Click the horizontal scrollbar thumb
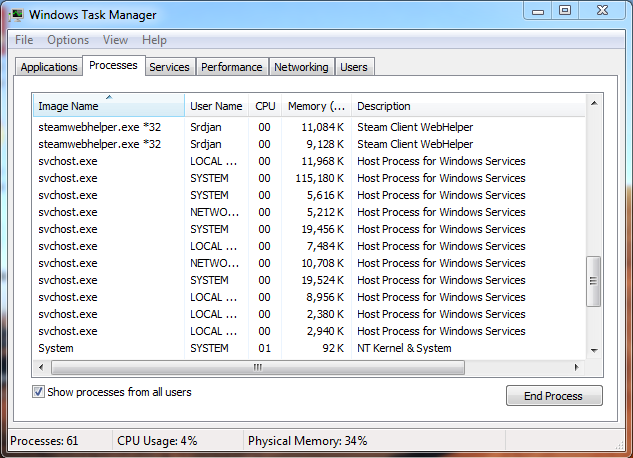Screen dimensions: 633x458 pos(258,366)
